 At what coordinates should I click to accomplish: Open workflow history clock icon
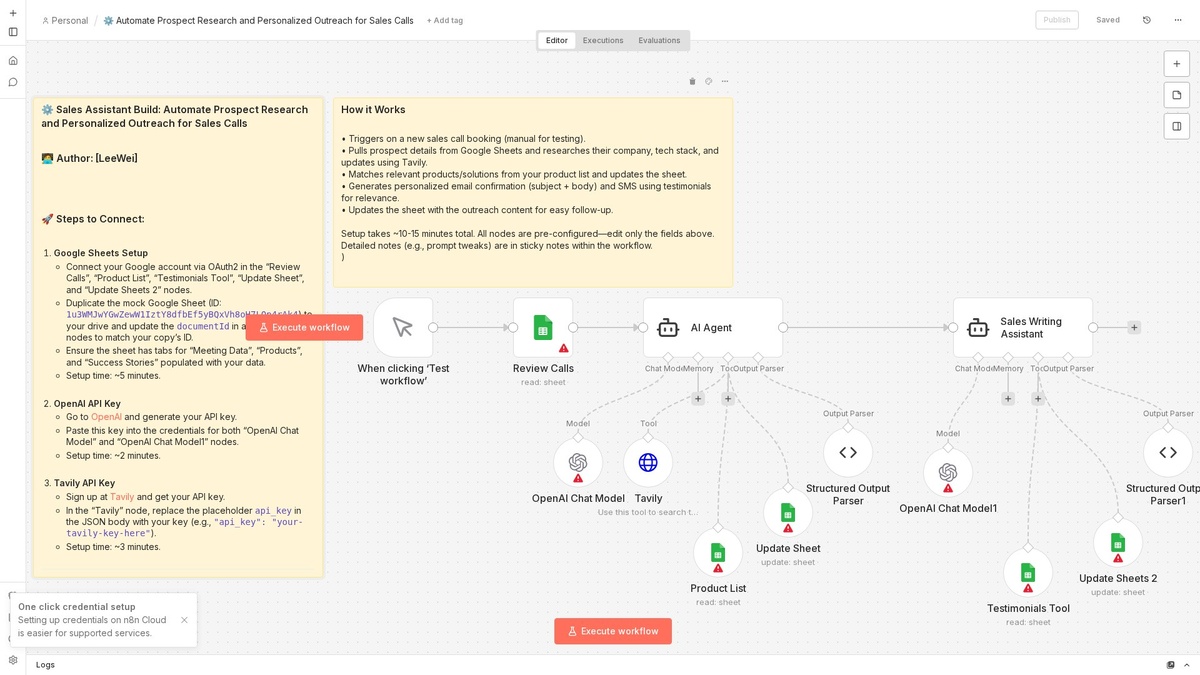pos(1147,20)
